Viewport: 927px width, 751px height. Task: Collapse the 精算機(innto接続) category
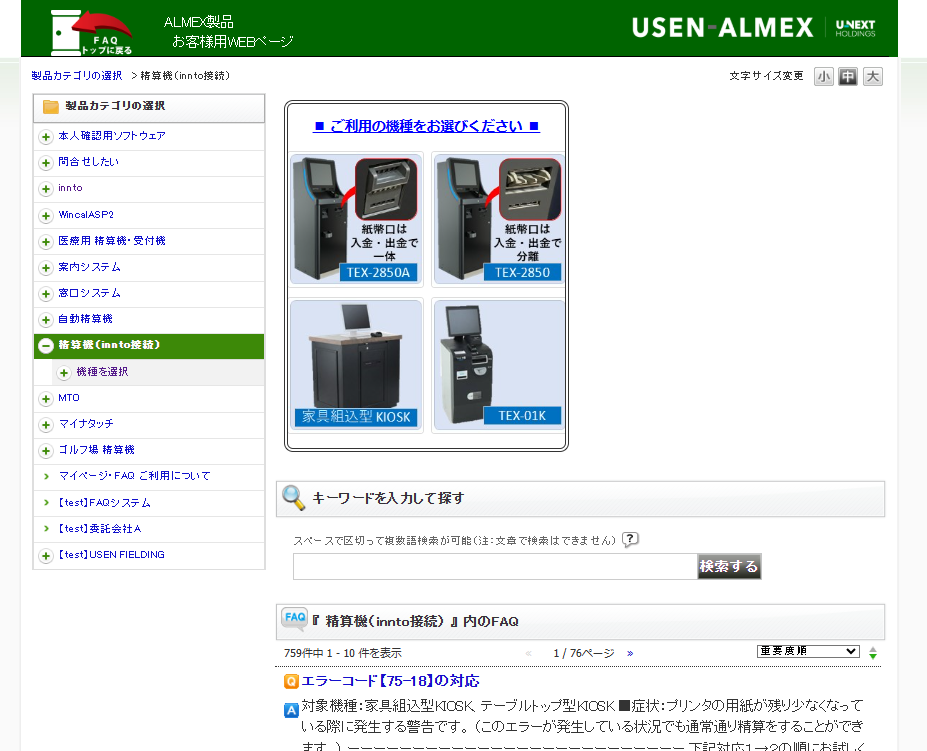pos(46,346)
